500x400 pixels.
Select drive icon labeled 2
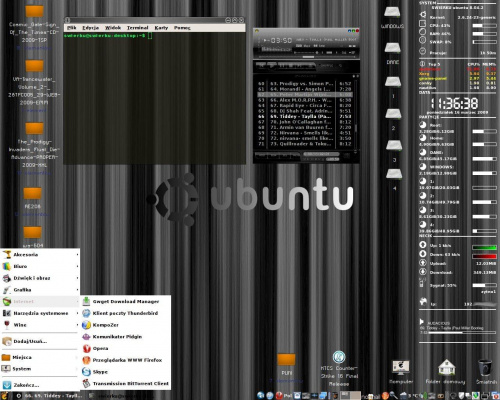(x=393, y=119)
